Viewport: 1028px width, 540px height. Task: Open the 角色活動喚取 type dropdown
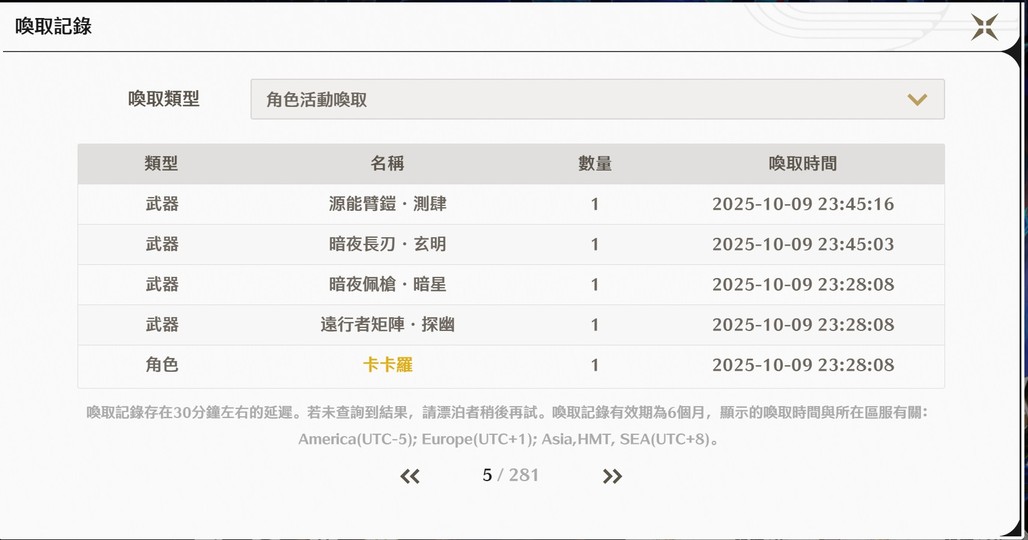[596, 100]
